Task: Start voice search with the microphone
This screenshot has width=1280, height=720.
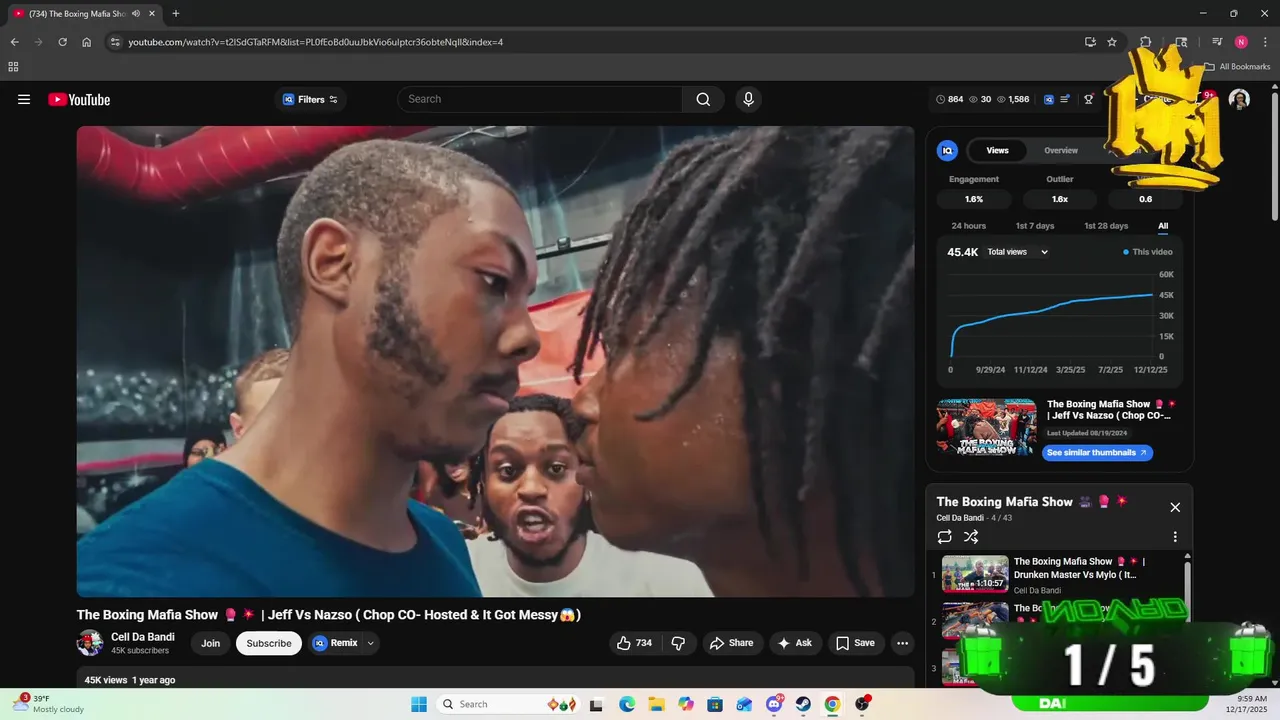Action: [x=748, y=99]
